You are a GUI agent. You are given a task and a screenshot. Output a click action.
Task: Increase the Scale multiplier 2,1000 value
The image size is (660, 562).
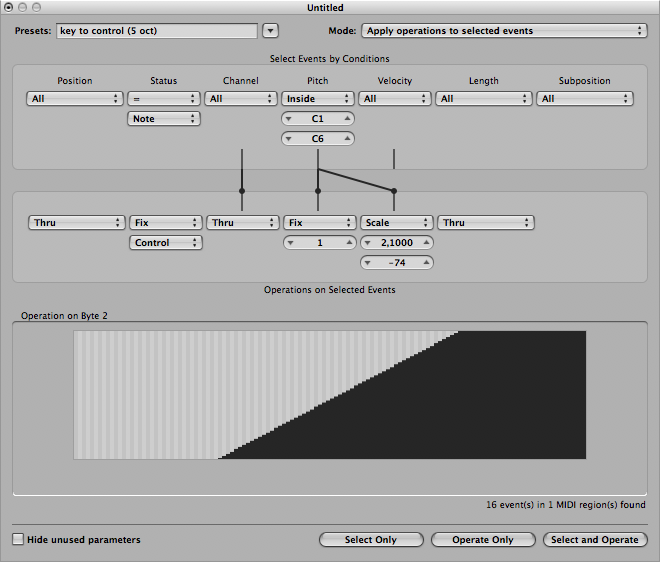425,243
